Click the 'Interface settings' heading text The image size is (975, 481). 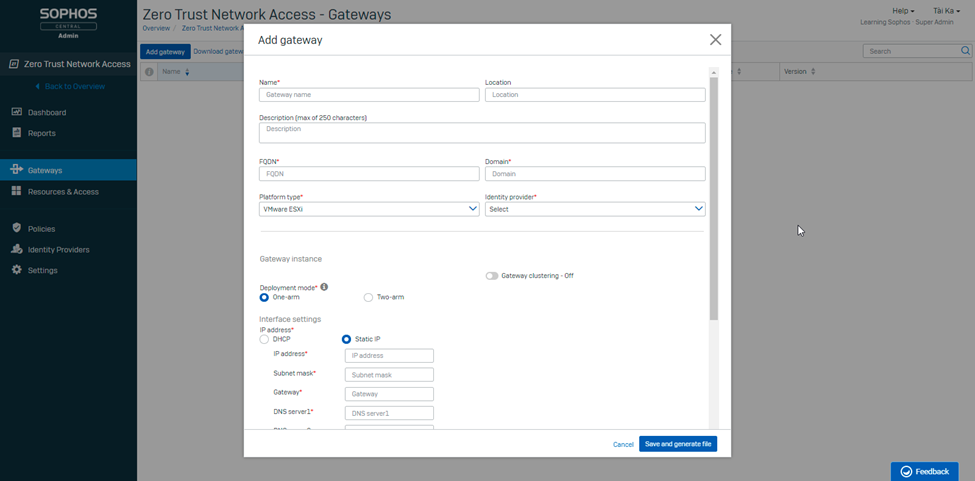point(290,319)
